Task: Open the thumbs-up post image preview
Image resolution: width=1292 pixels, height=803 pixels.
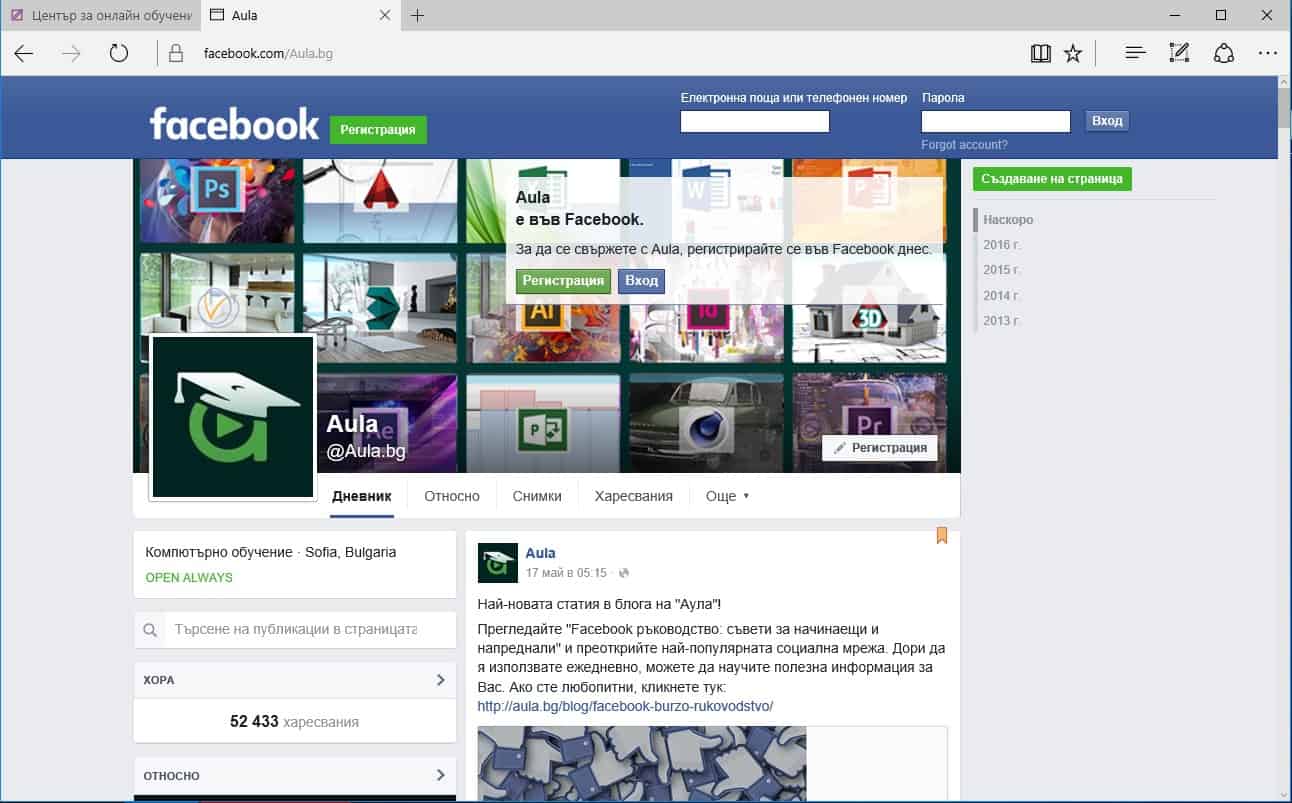Action: click(x=641, y=764)
